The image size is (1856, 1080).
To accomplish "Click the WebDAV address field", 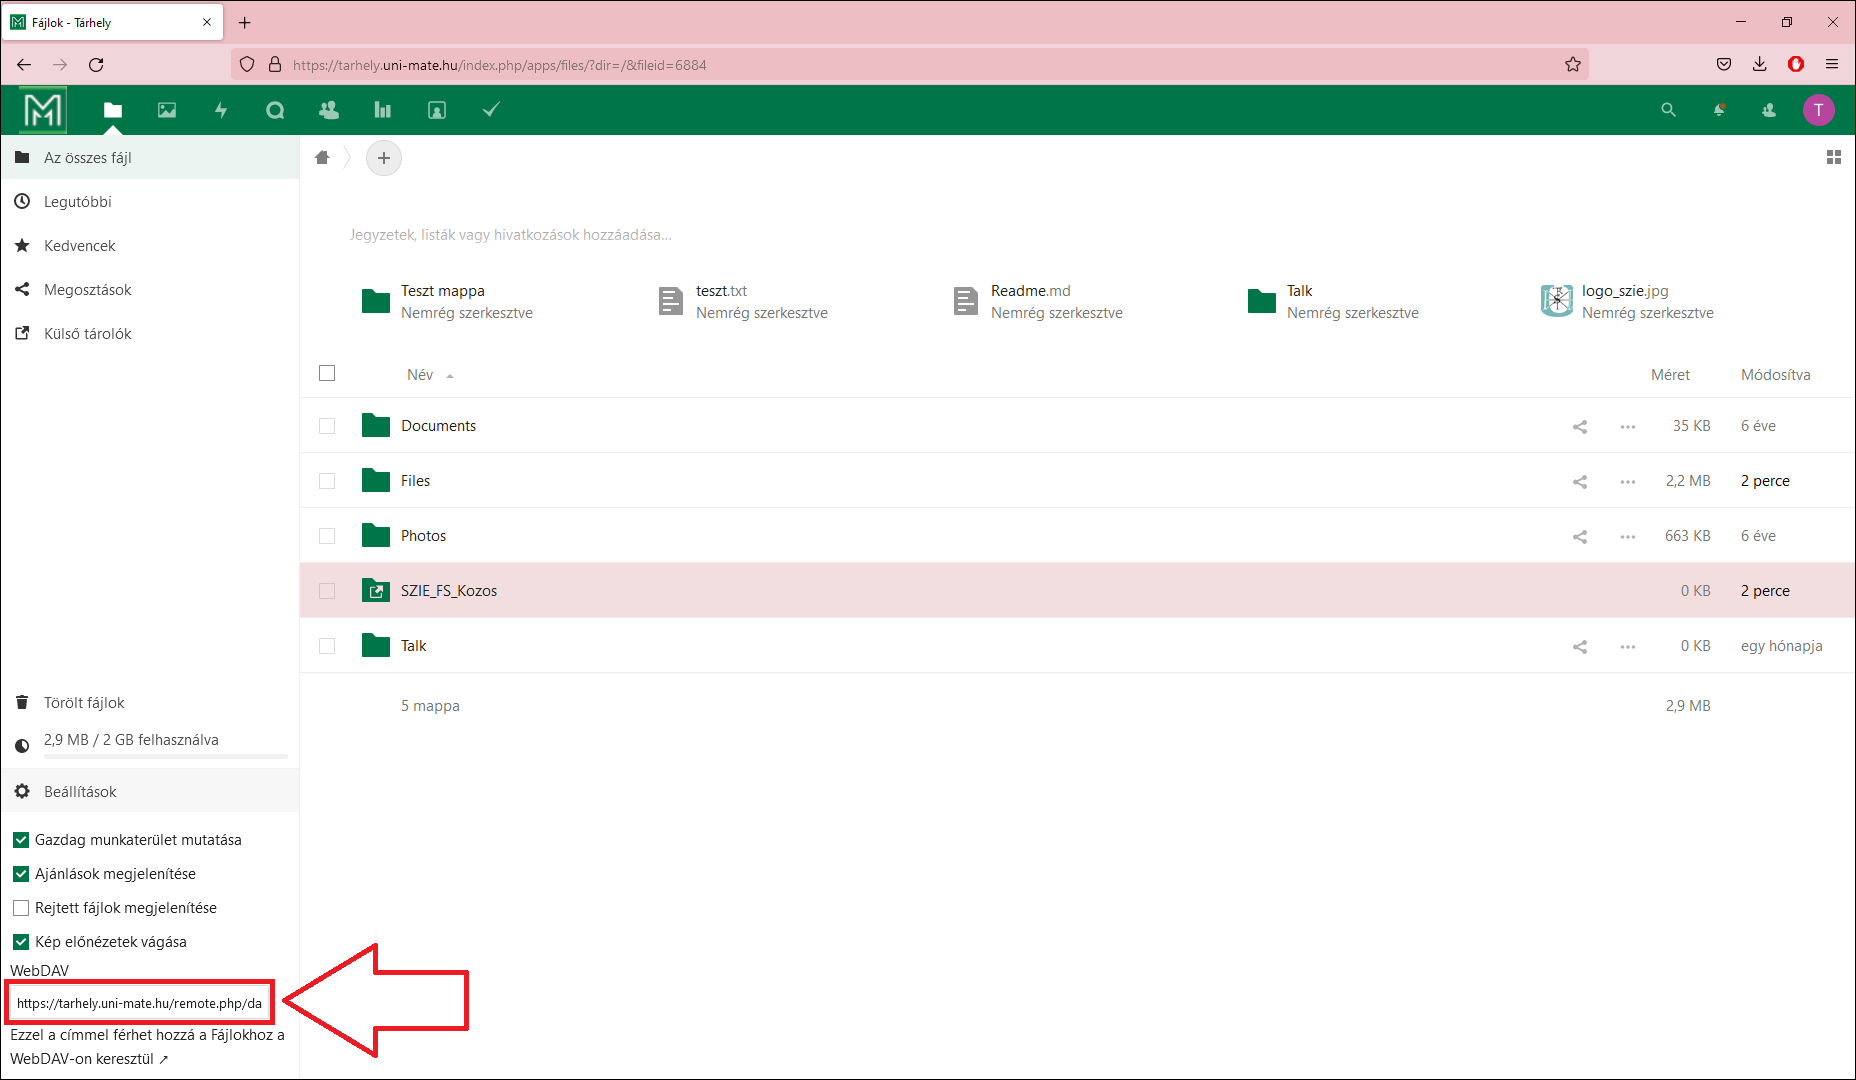I will tap(140, 1003).
